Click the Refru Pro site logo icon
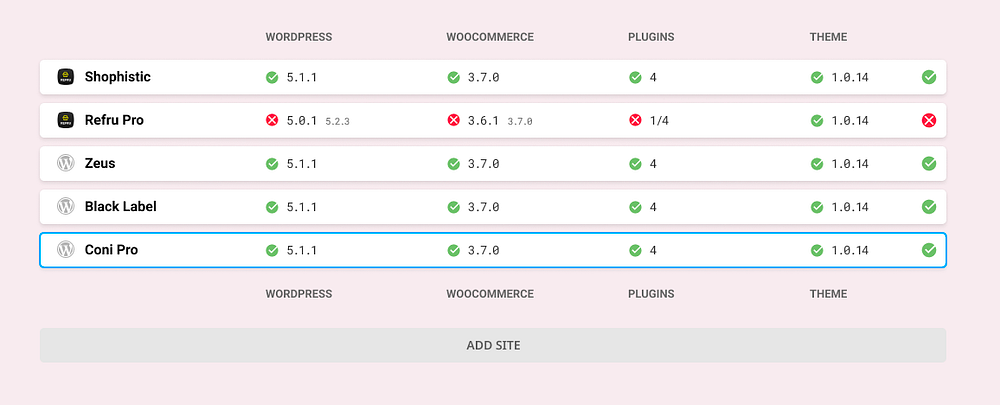Screen dimensions: 1000x405 (x=66, y=120)
